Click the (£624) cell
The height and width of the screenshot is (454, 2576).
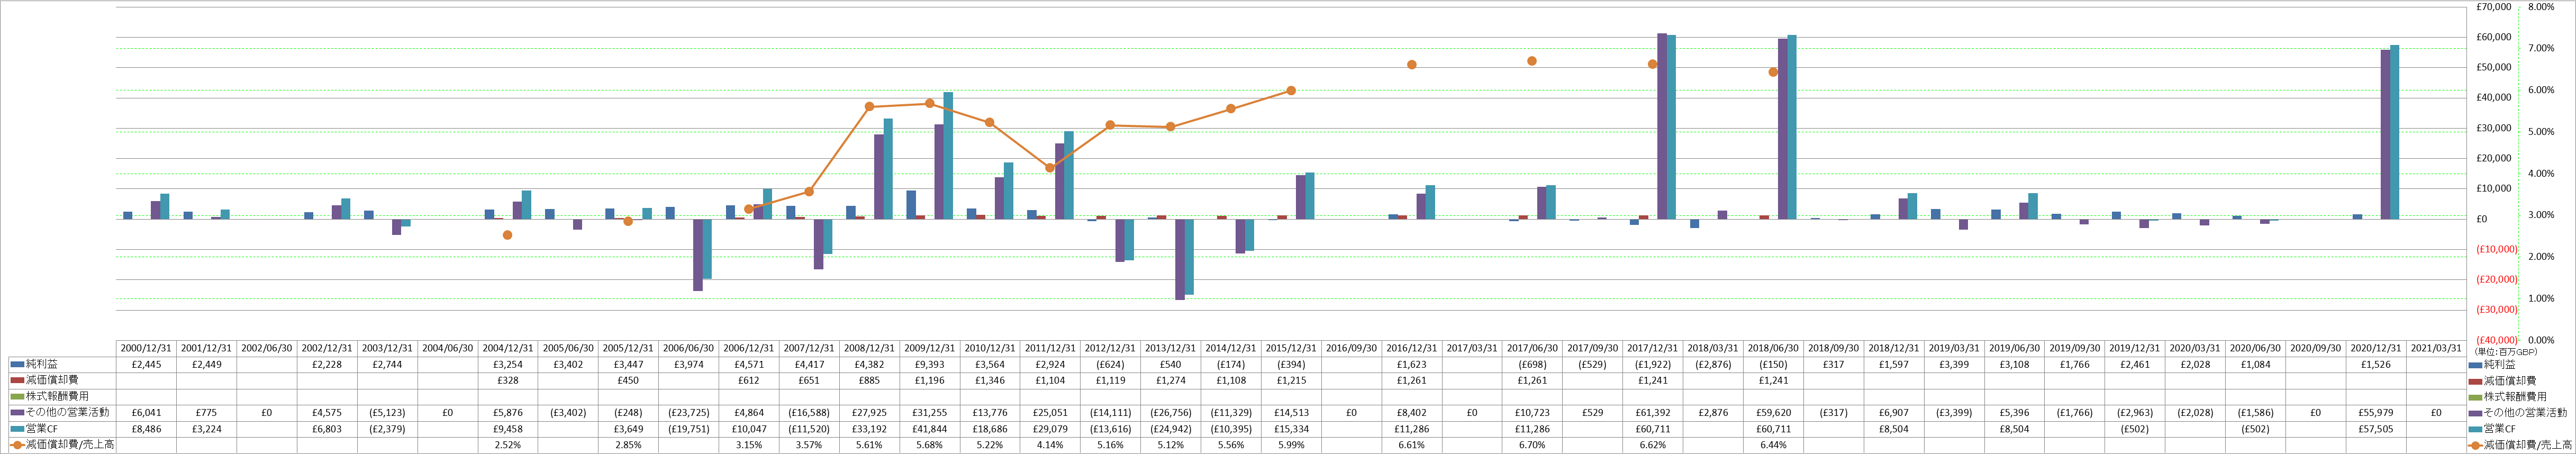click(1110, 365)
